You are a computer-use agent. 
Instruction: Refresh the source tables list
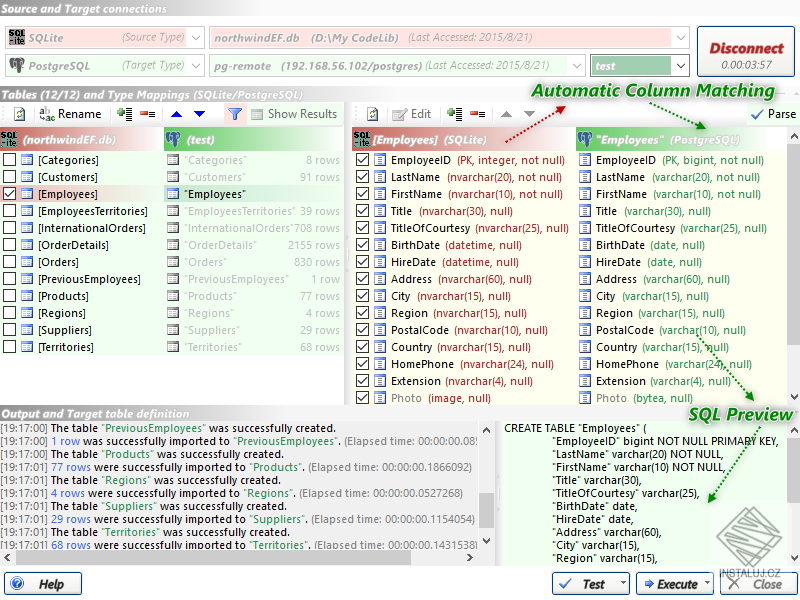(19, 114)
